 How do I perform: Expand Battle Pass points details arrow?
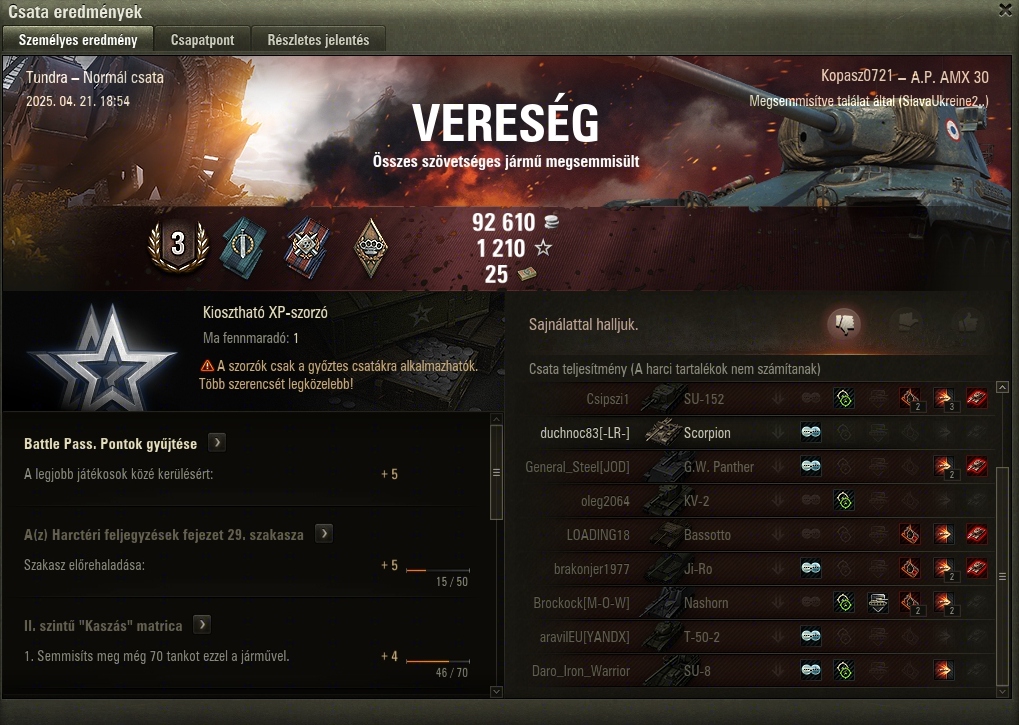pyautogui.click(x=217, y=443)
